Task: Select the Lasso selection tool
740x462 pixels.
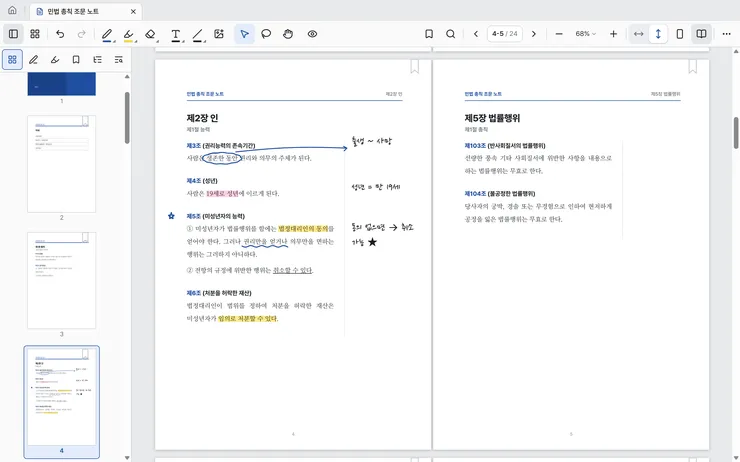Action: (x=266, y=34)
